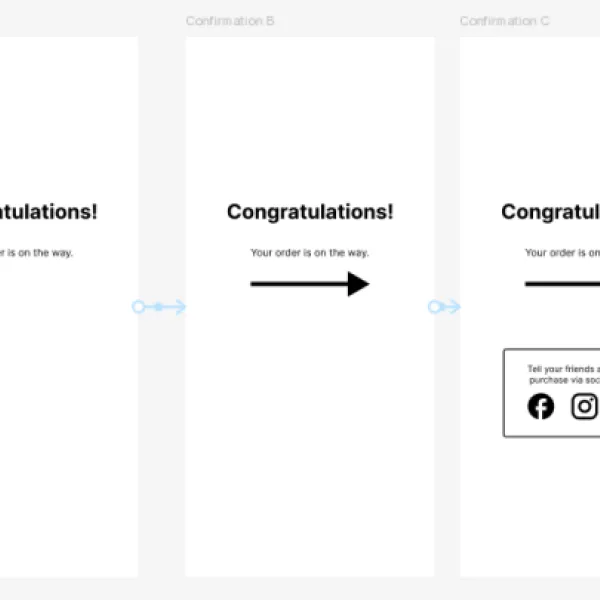Select the "is on the way." text in the leftmost frame
The image size is (600, 600).
tap(36, 253)
